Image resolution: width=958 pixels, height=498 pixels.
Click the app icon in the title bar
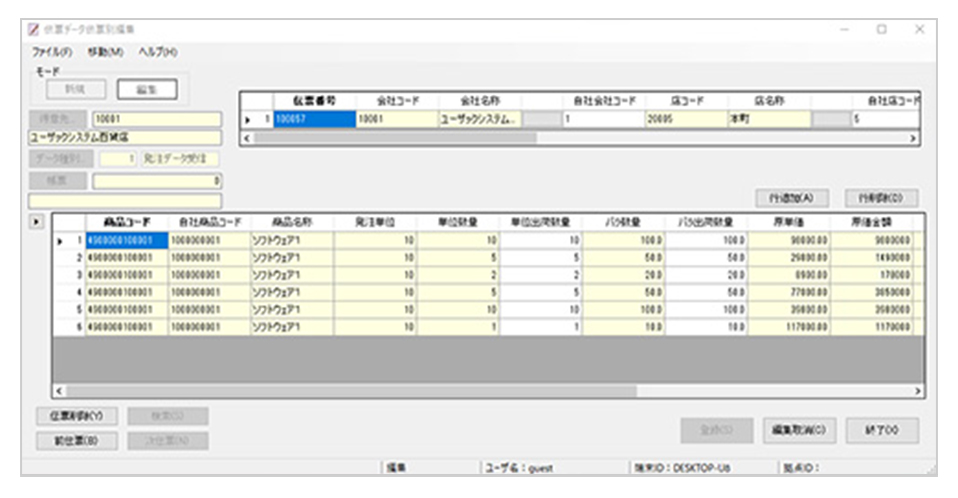coord(33,29)
